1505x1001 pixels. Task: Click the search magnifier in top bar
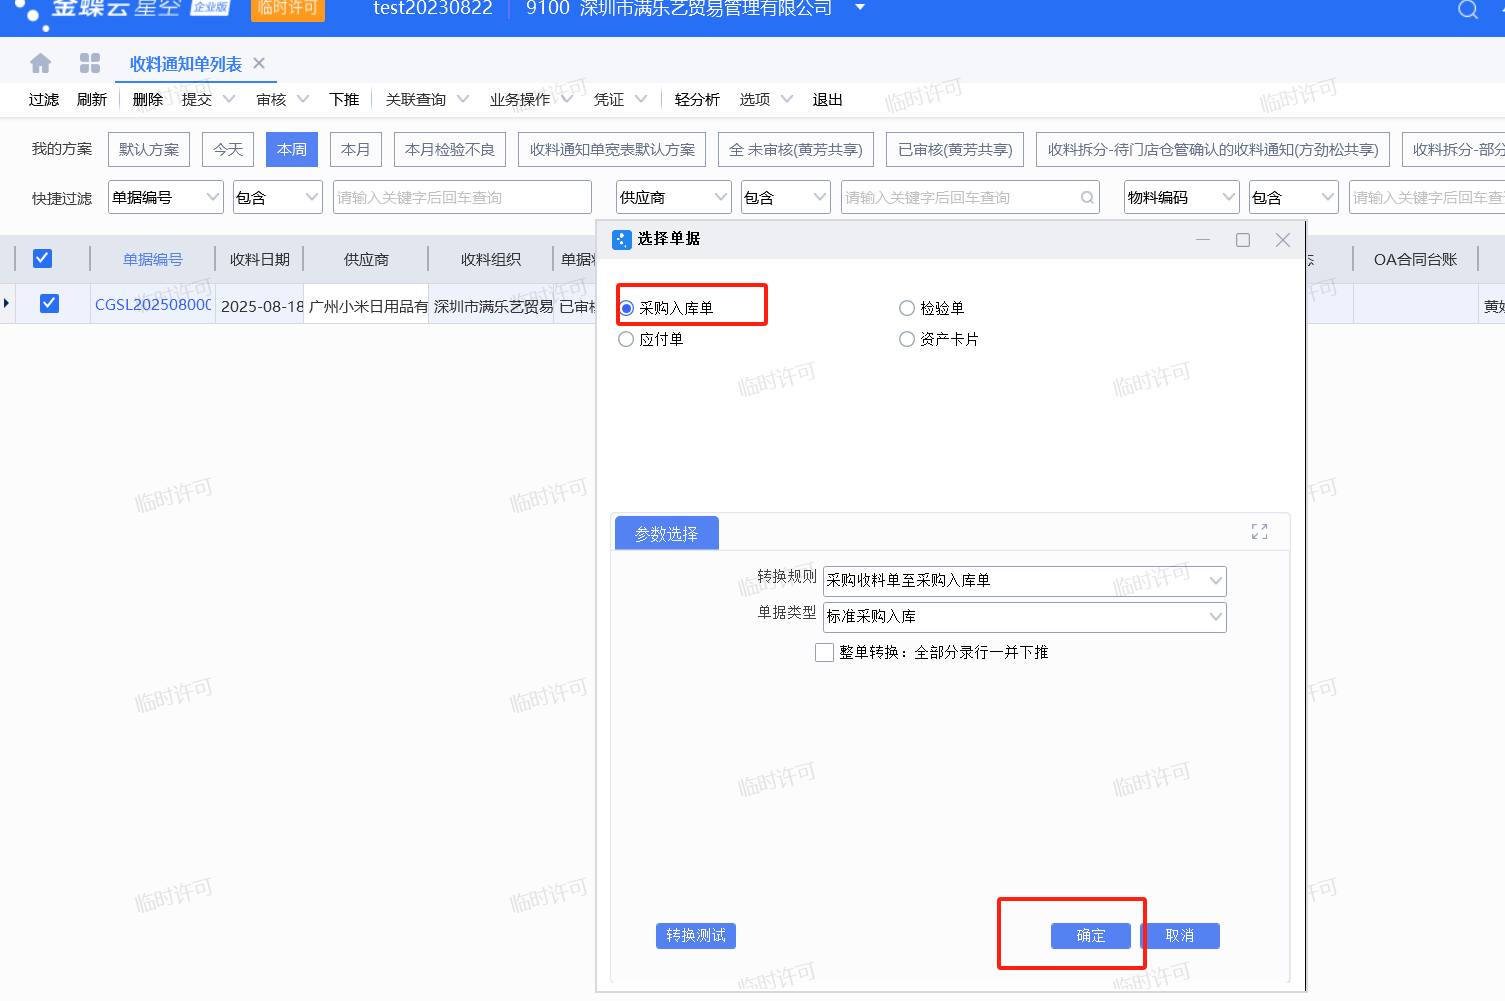click(x=1467, y=10)
